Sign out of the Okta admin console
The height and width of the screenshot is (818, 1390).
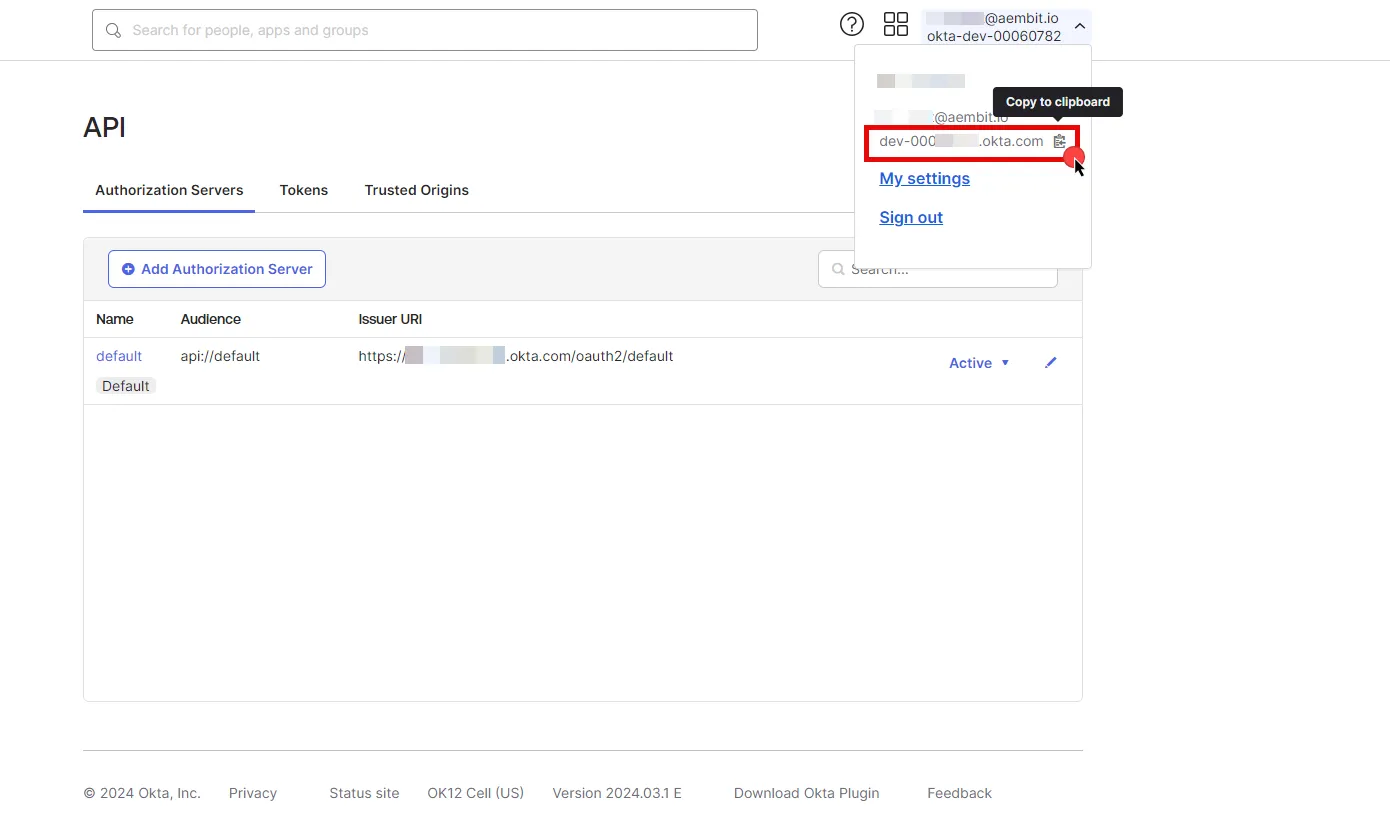tap(910, 217)
